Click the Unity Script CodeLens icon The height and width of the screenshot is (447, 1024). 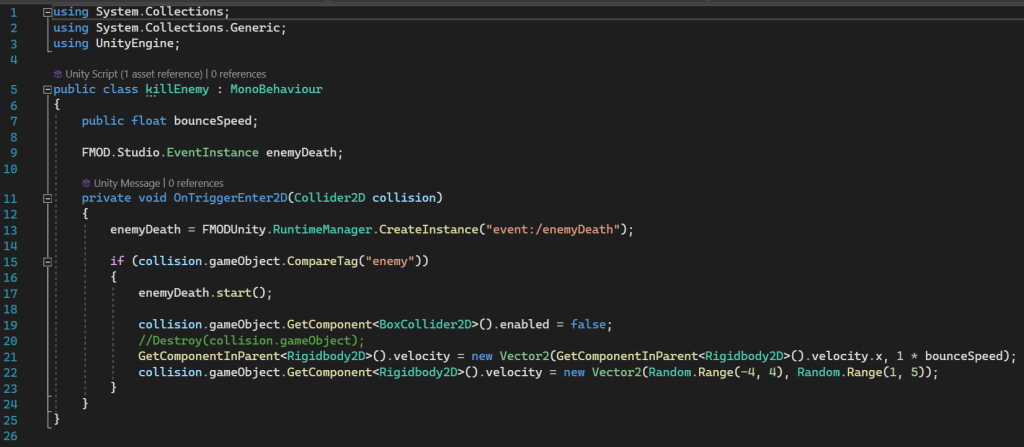coord(58,74)
